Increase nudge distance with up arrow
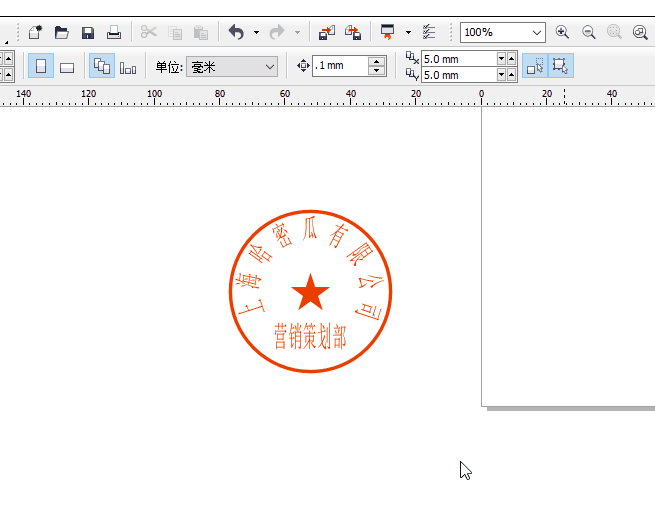The image size is (655, 521). coord(377,61)
